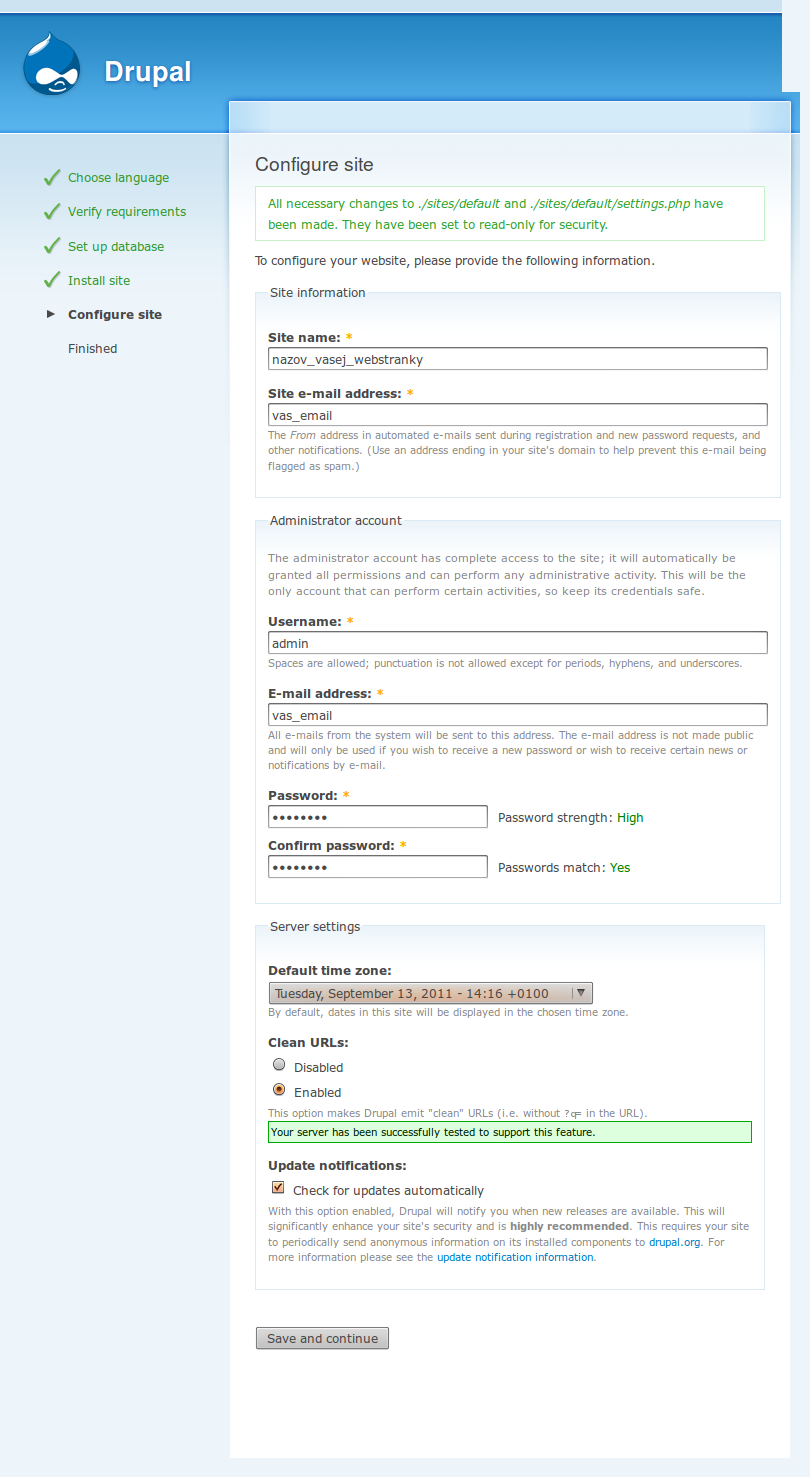The height and width of the screenshot is (1477, 810).
Task: Click the Verify requirements step
Action: pyautogui.click(x=127, y=212)
